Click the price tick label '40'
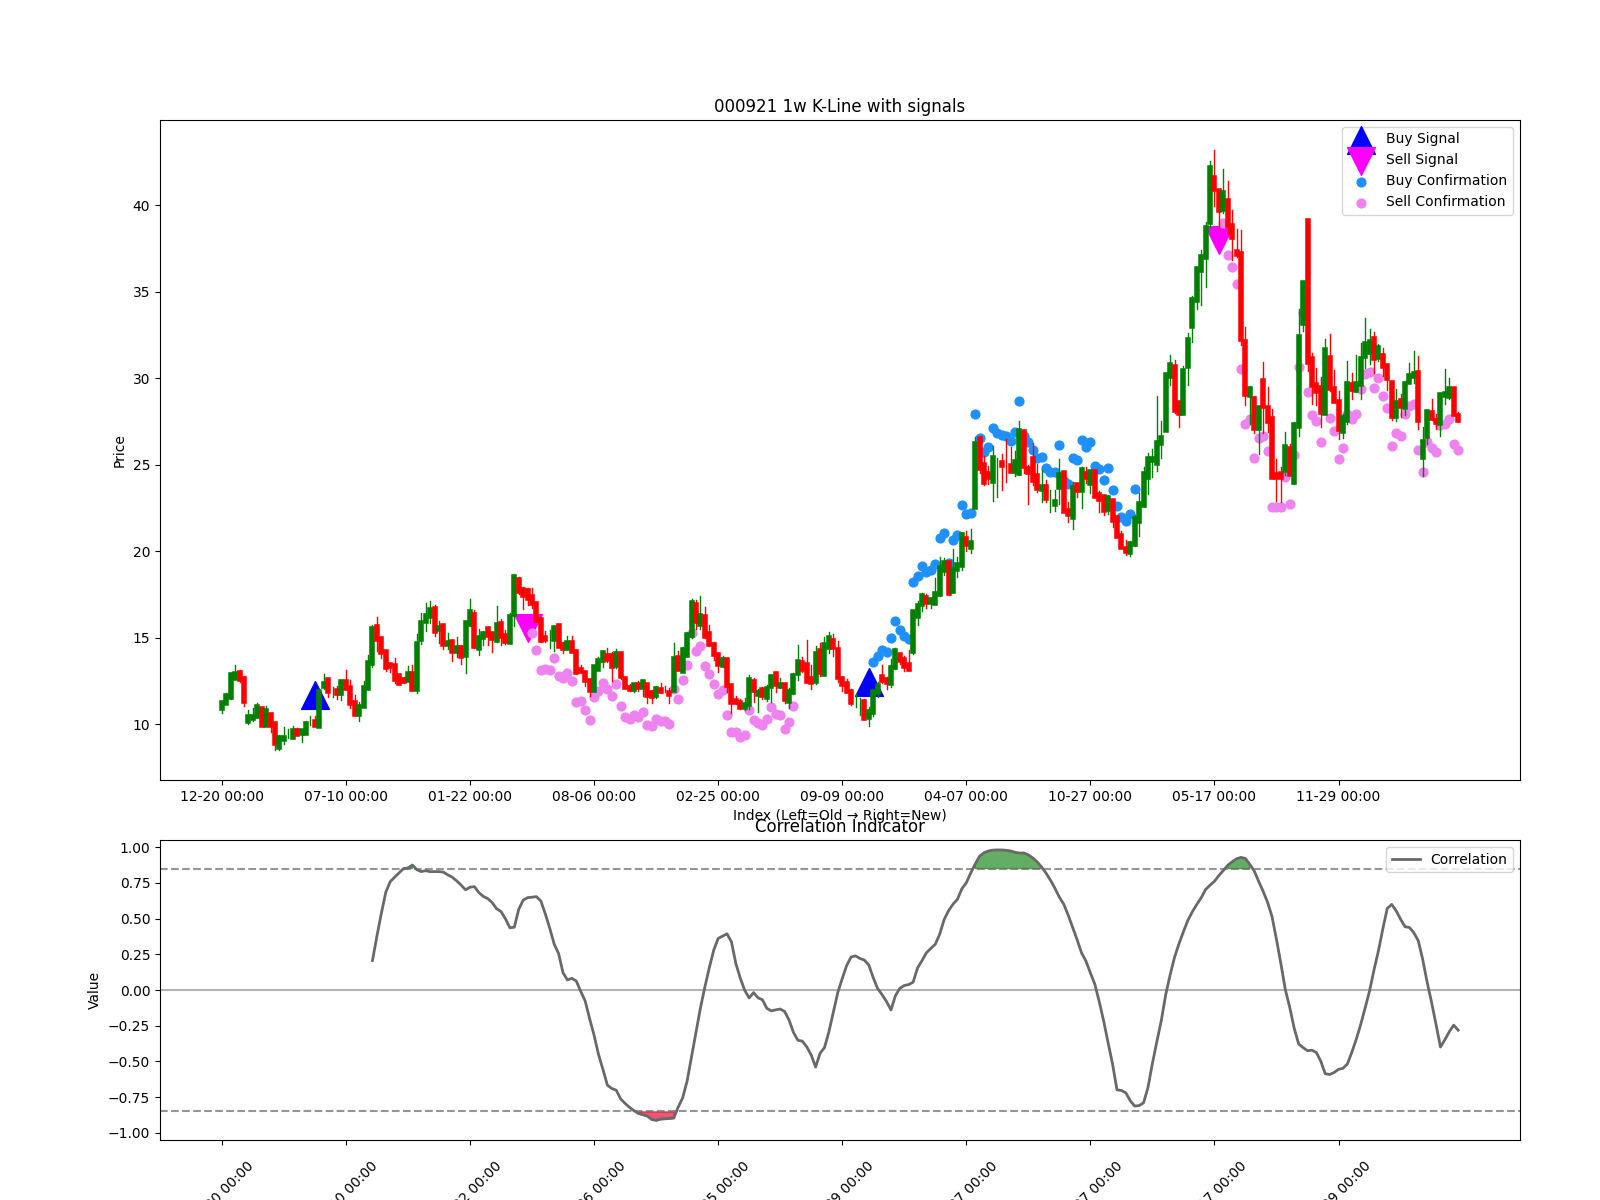 (x=141, y=206)
